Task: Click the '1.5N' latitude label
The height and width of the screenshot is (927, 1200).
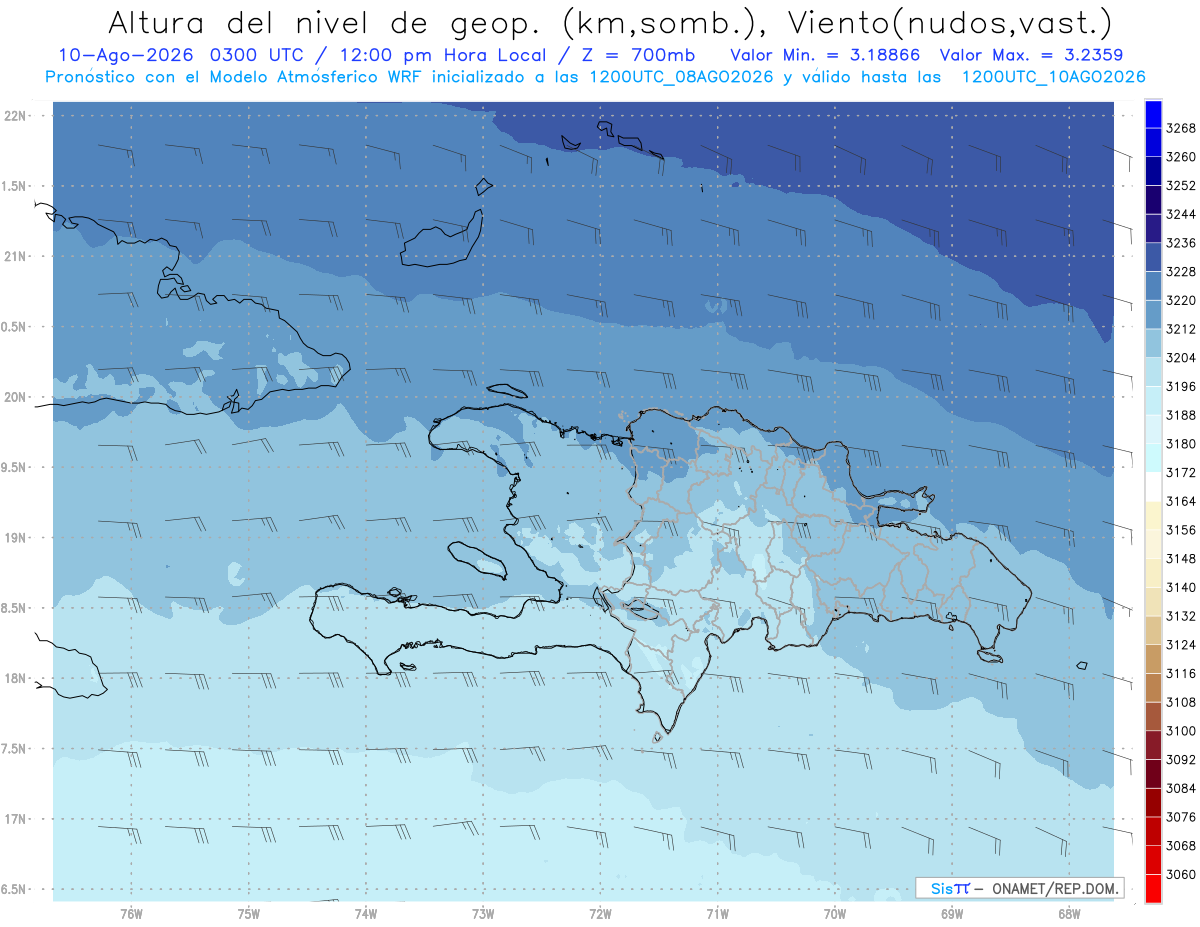Action: click(x=13, y=186)
